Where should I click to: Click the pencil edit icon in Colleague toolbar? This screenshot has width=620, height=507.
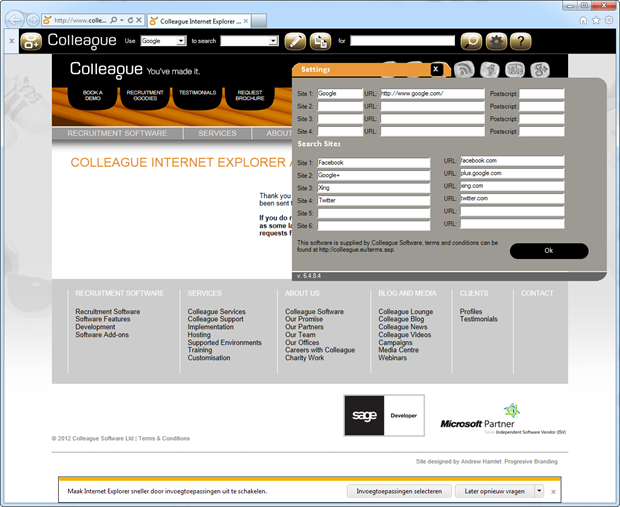coord(295,41)
